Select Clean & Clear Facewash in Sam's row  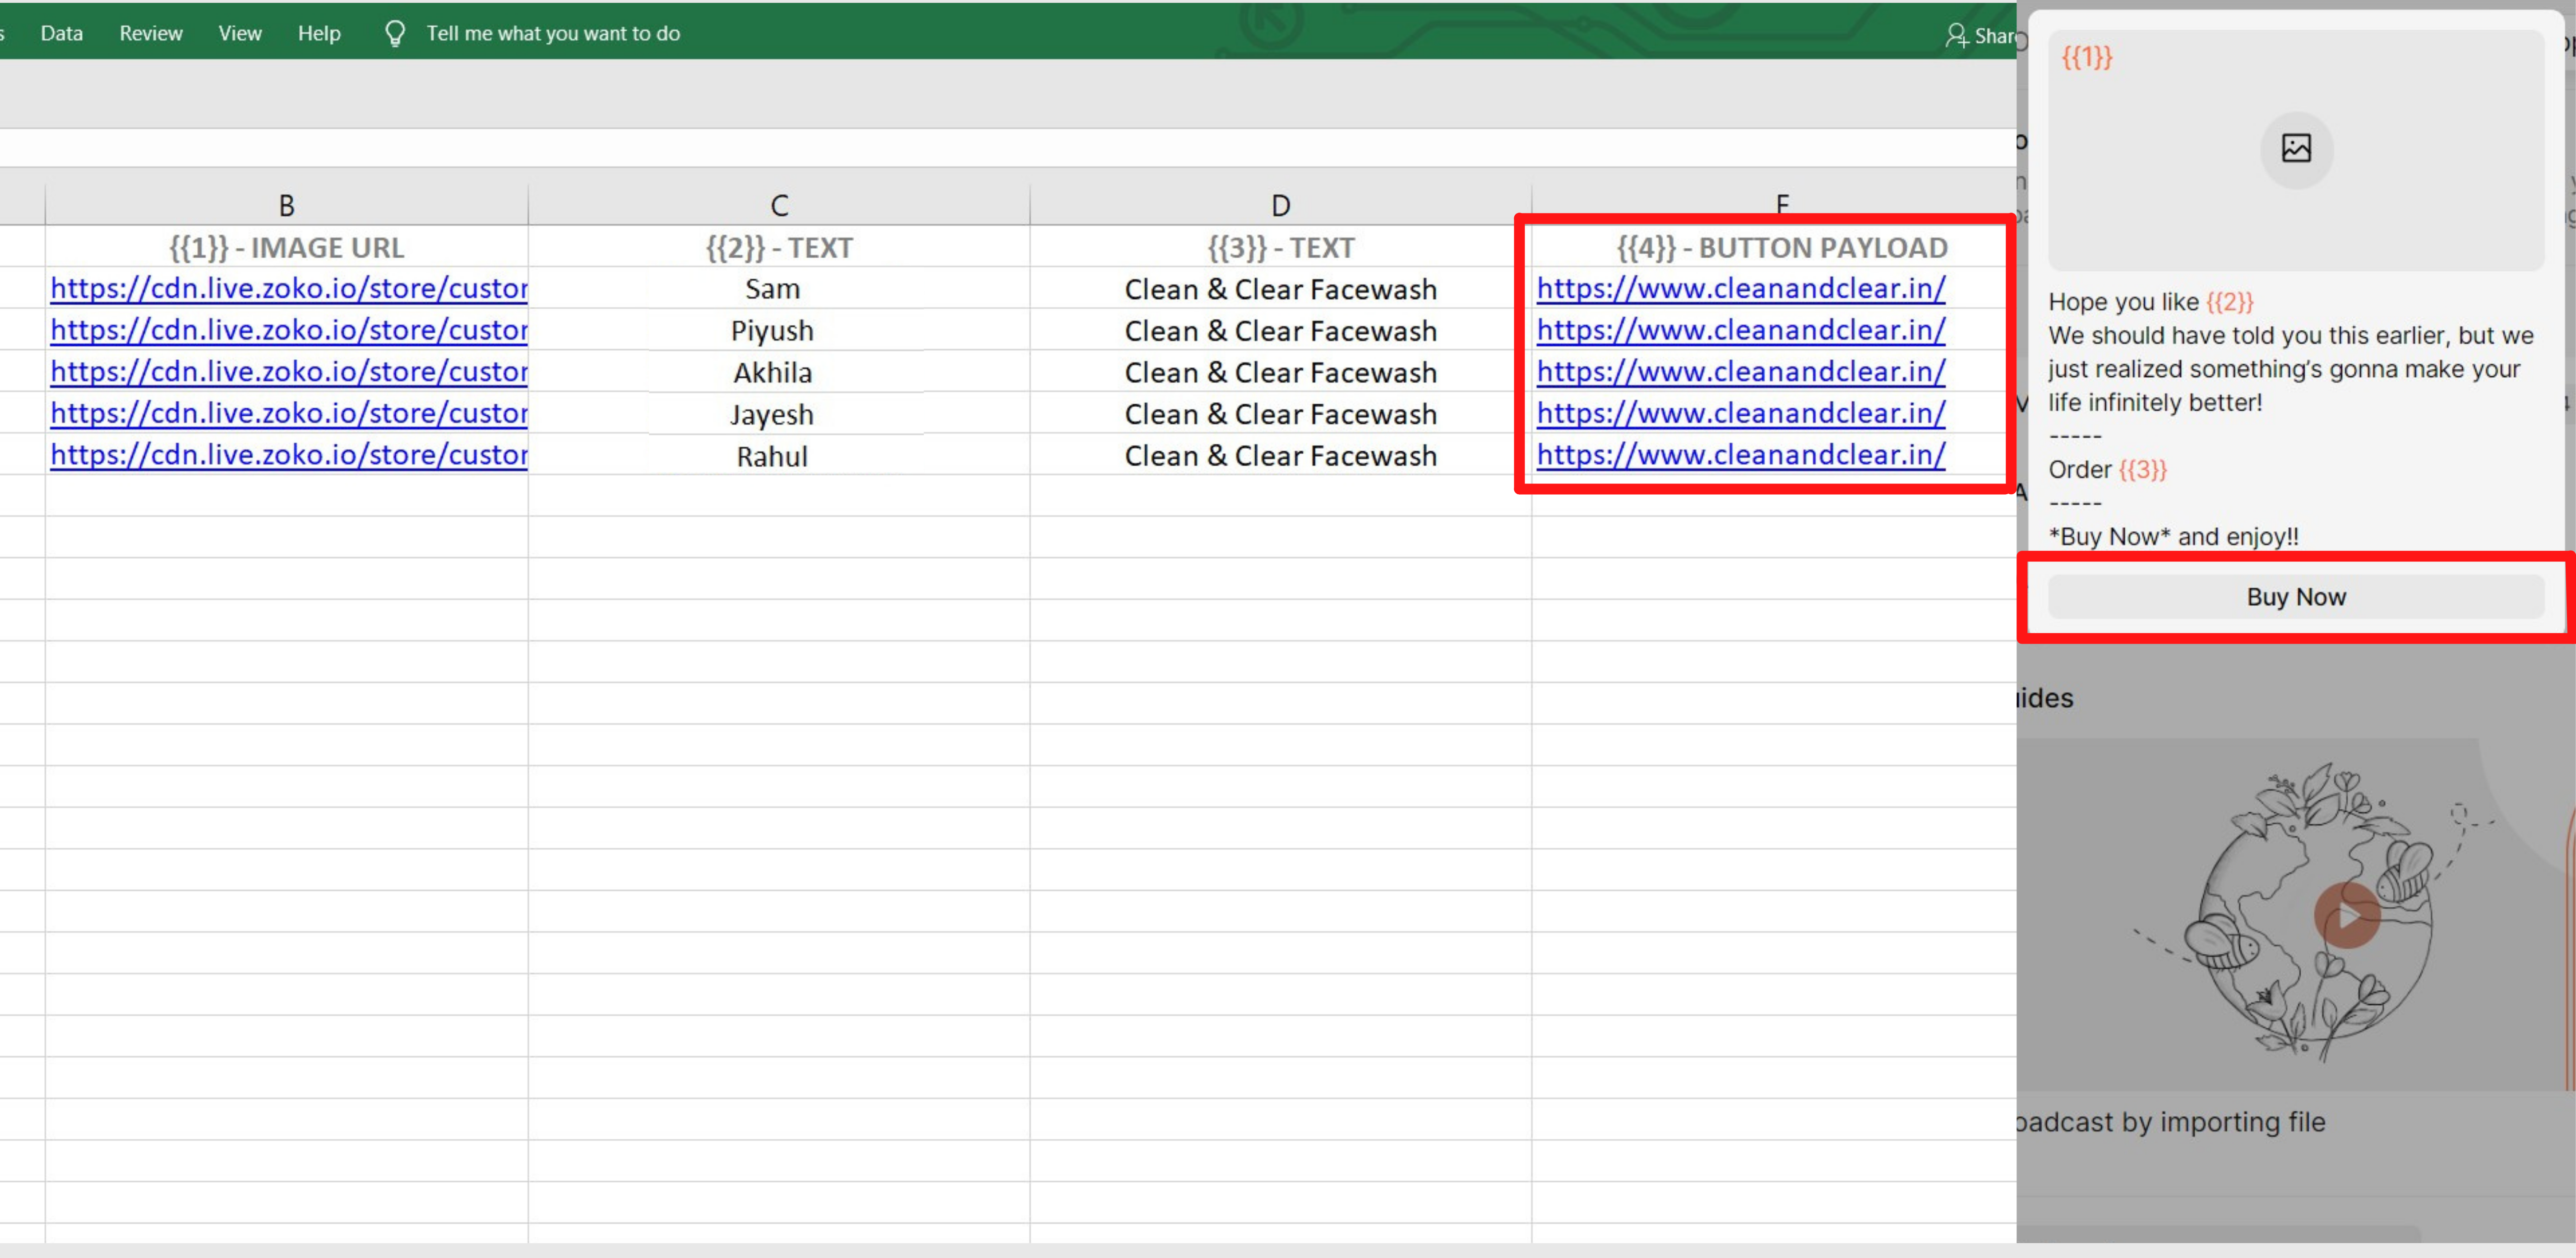pos(1280,289)
